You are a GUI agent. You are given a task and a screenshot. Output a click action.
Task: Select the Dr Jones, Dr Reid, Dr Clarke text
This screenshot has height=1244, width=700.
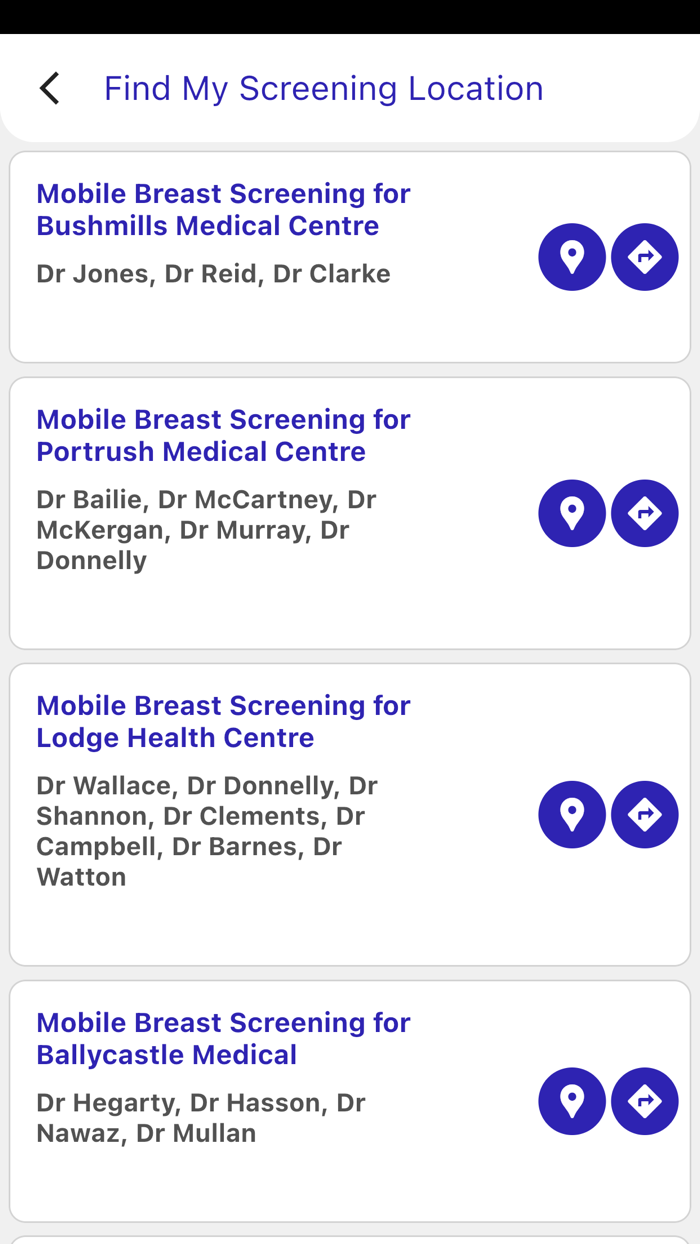point(213,274)
